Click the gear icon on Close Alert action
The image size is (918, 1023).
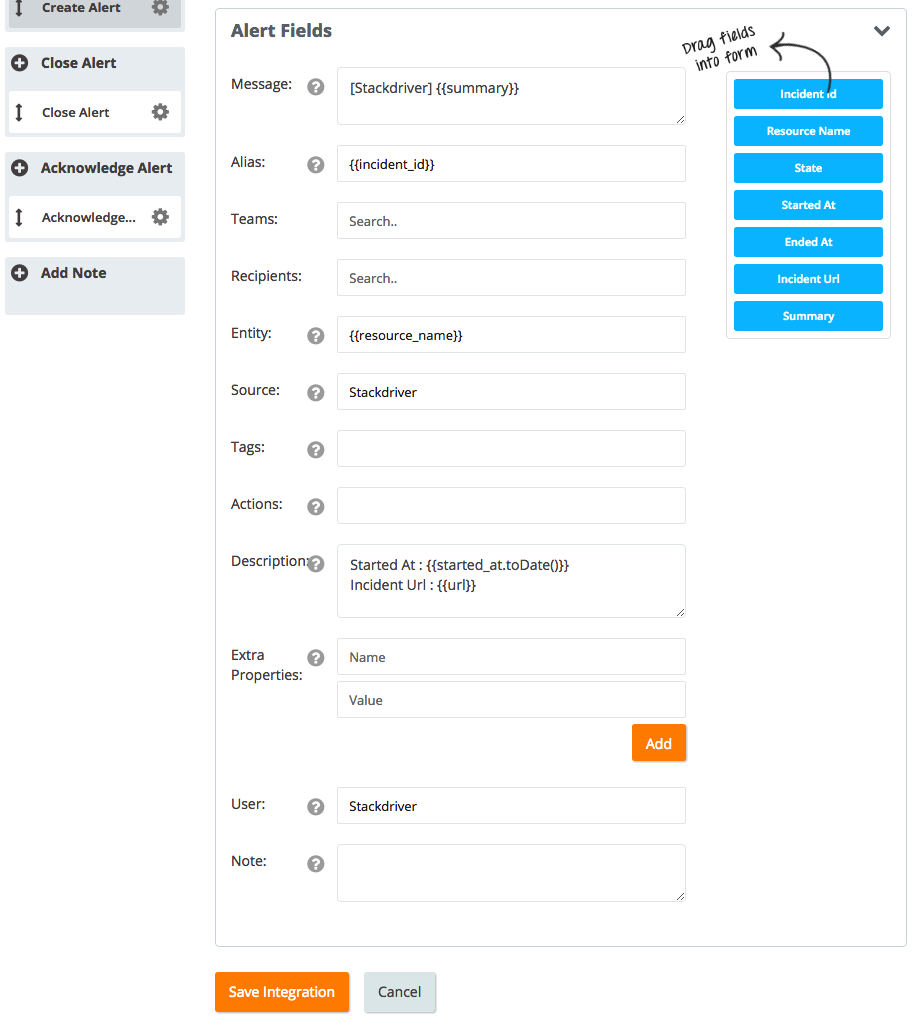[x=160, y=112]
